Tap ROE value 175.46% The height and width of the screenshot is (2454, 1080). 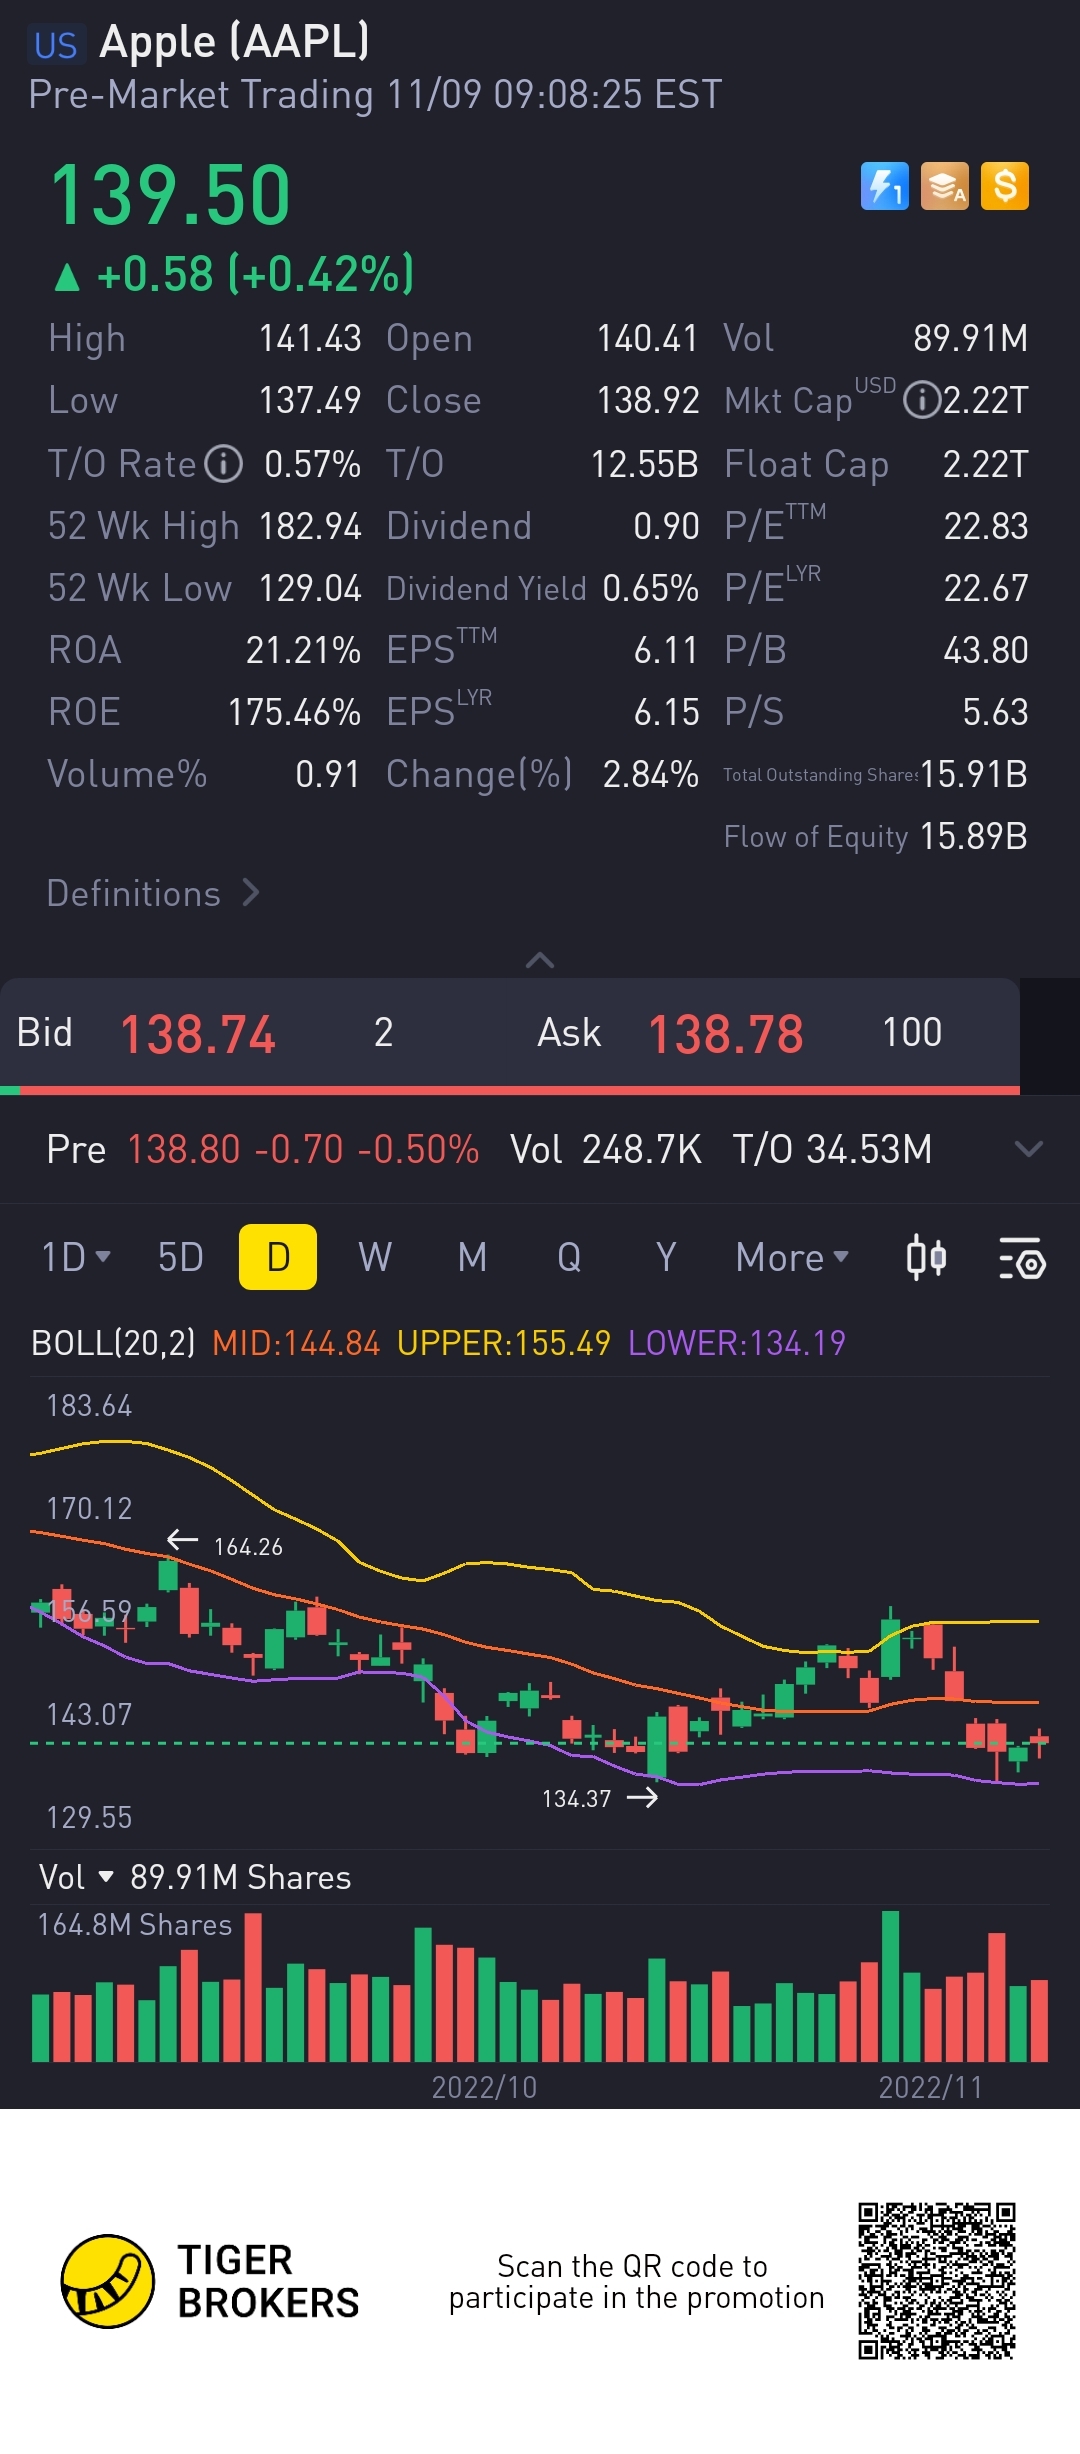click(x=294, y=712)
